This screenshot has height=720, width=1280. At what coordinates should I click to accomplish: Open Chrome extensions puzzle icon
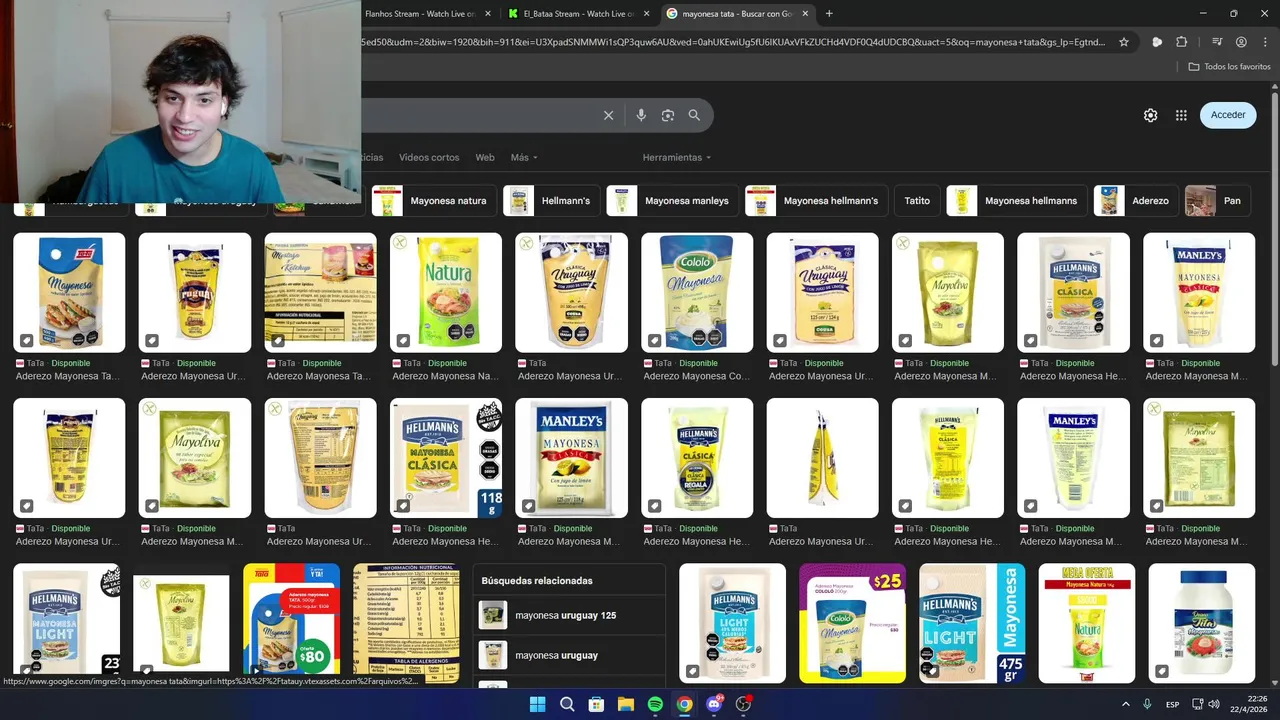click(x=1182, y=42)
